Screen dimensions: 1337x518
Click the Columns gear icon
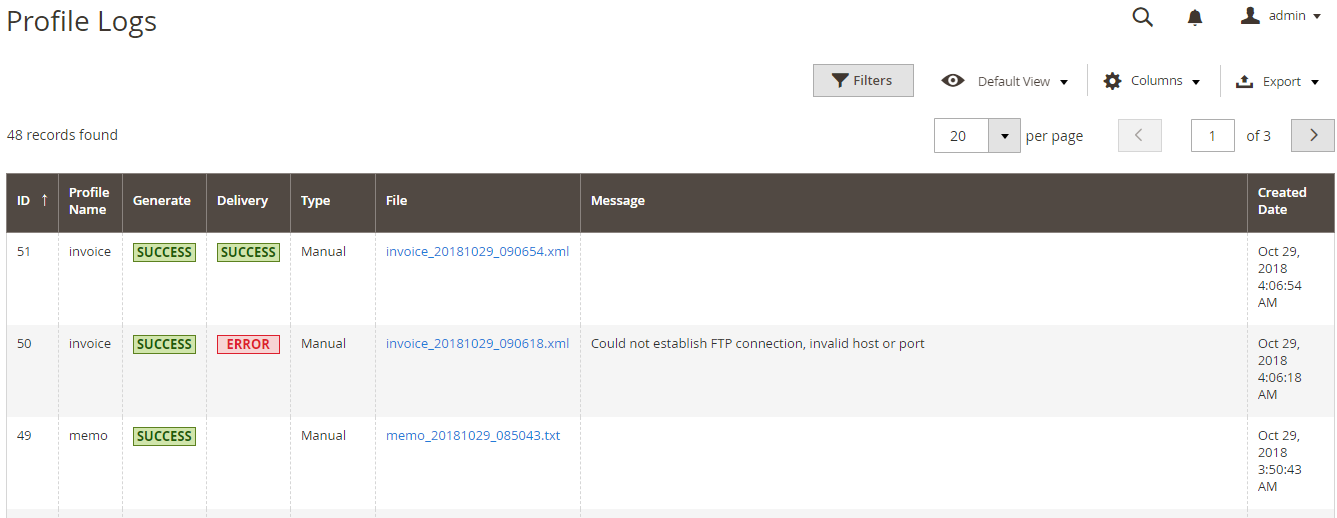tap(1112, 81)
